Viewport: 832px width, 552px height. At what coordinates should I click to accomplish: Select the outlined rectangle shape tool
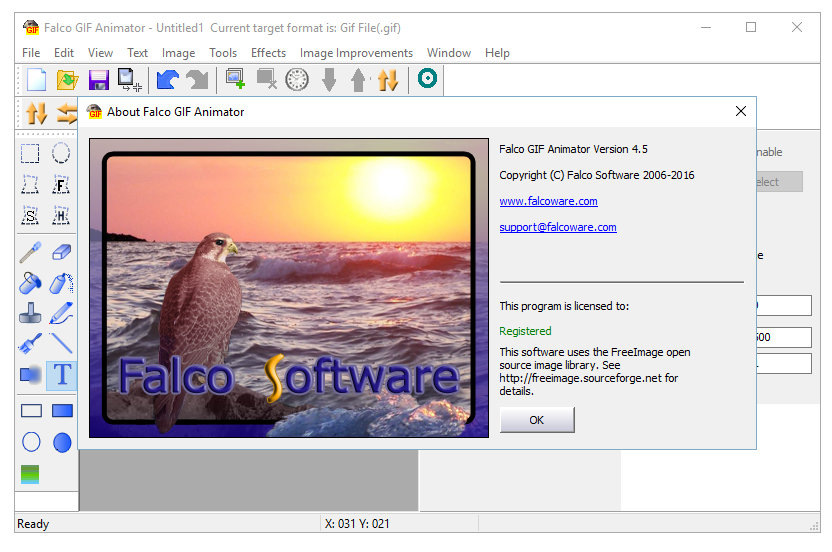pos(31,411)
